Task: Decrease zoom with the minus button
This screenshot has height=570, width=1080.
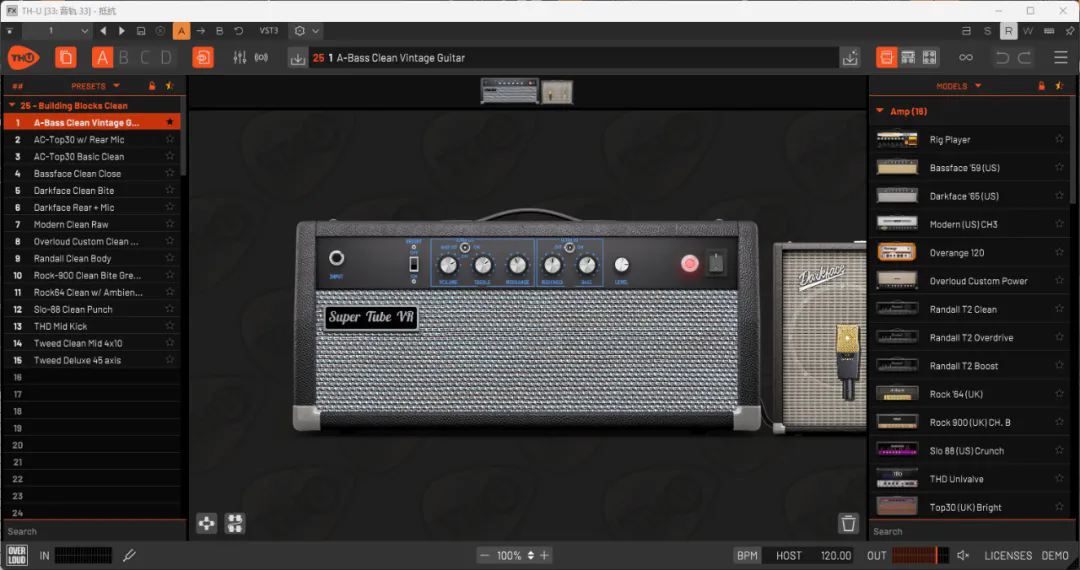Action: (484, 556)
